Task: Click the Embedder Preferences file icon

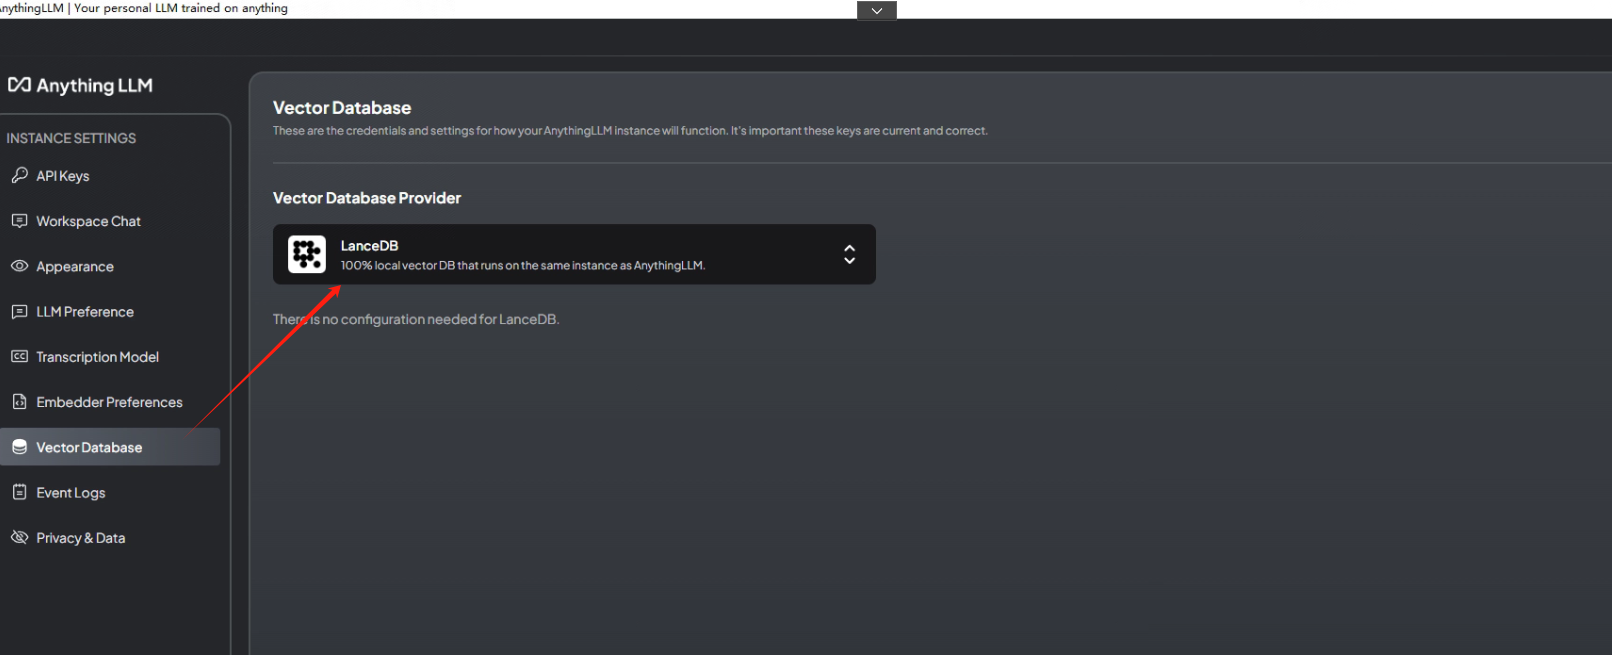Action: pyautogui.click(x=19, y=401)
